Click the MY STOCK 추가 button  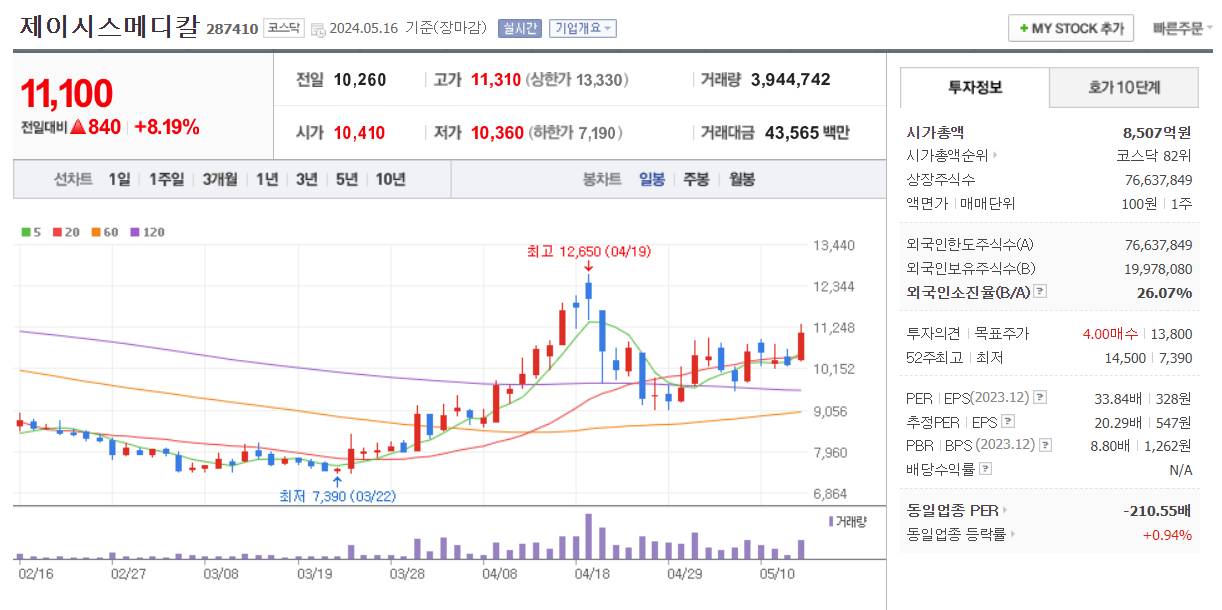[x=1069, y=28]
